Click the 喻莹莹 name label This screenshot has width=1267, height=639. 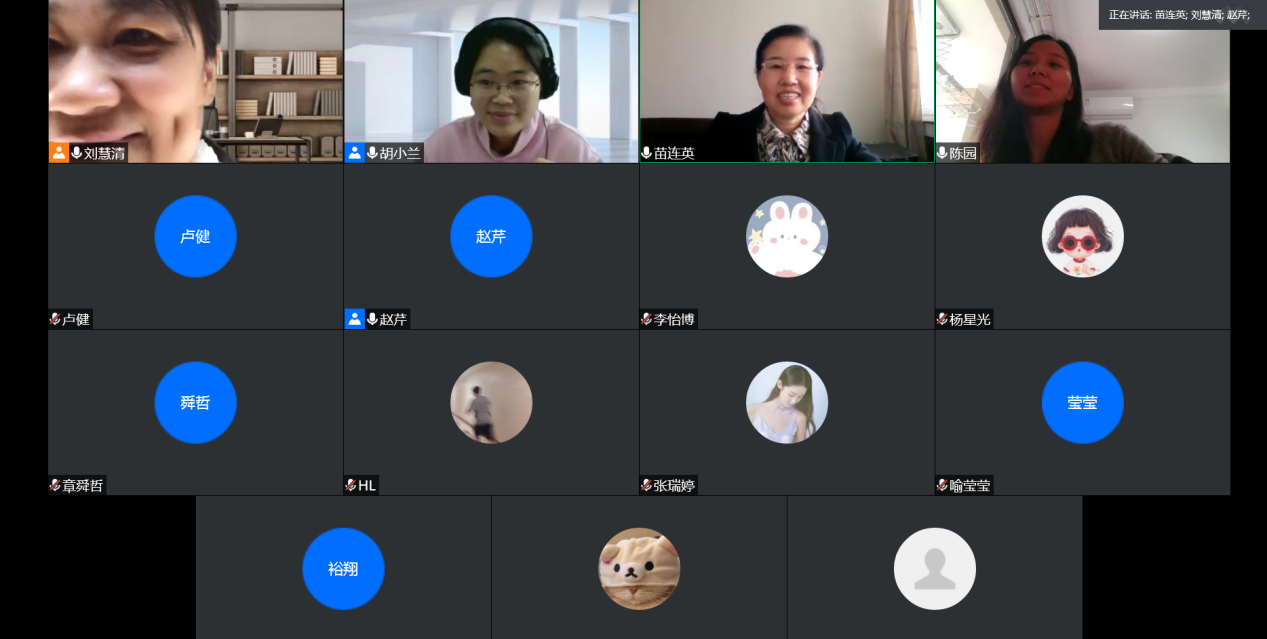point(970,485)
